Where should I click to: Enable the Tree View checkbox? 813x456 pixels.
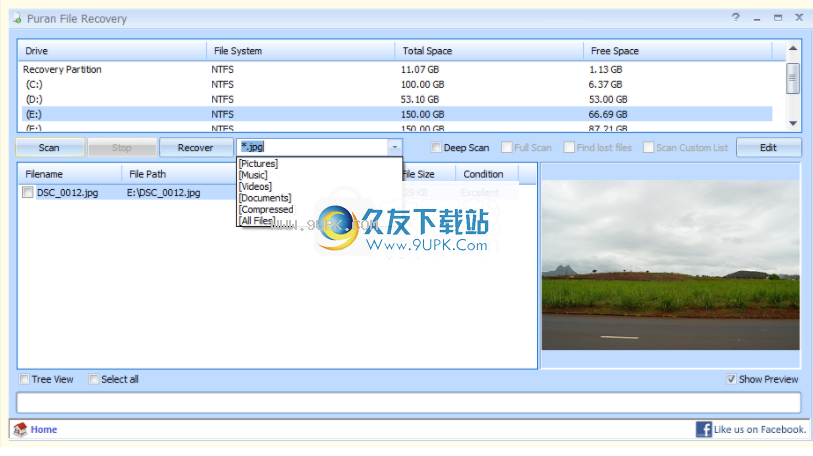[24, 379]
